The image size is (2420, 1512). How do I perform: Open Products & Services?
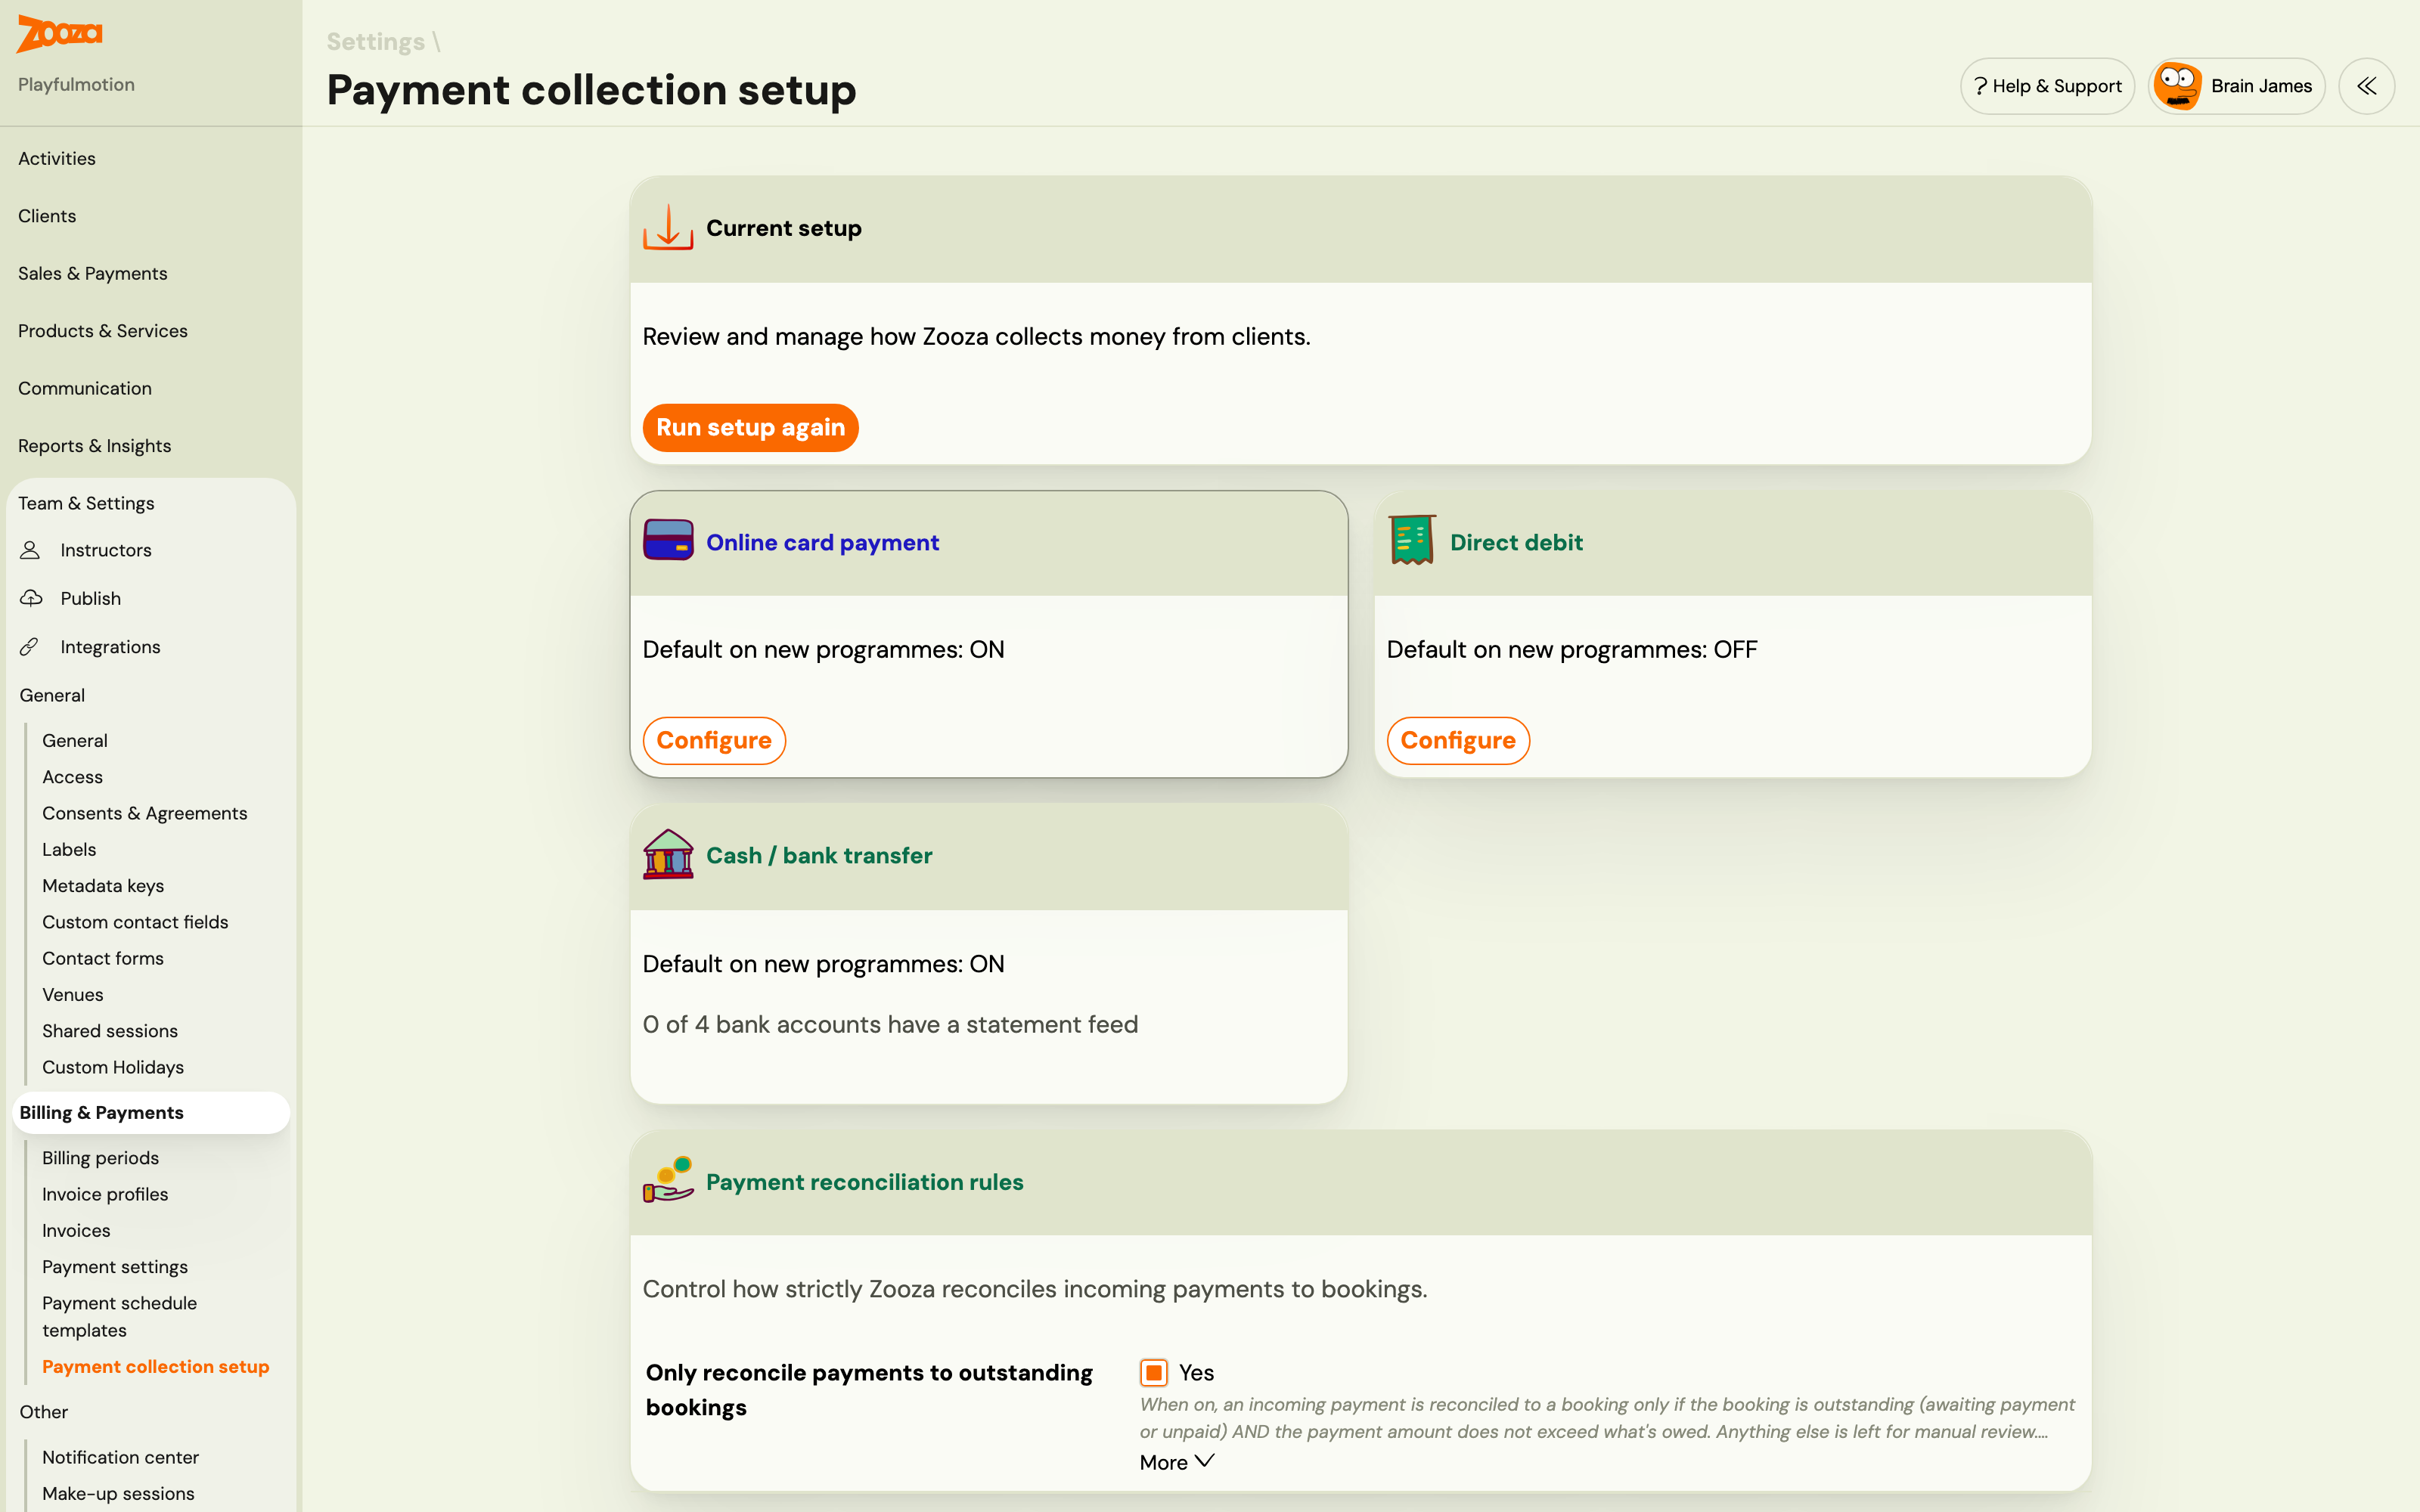[103, 331]
